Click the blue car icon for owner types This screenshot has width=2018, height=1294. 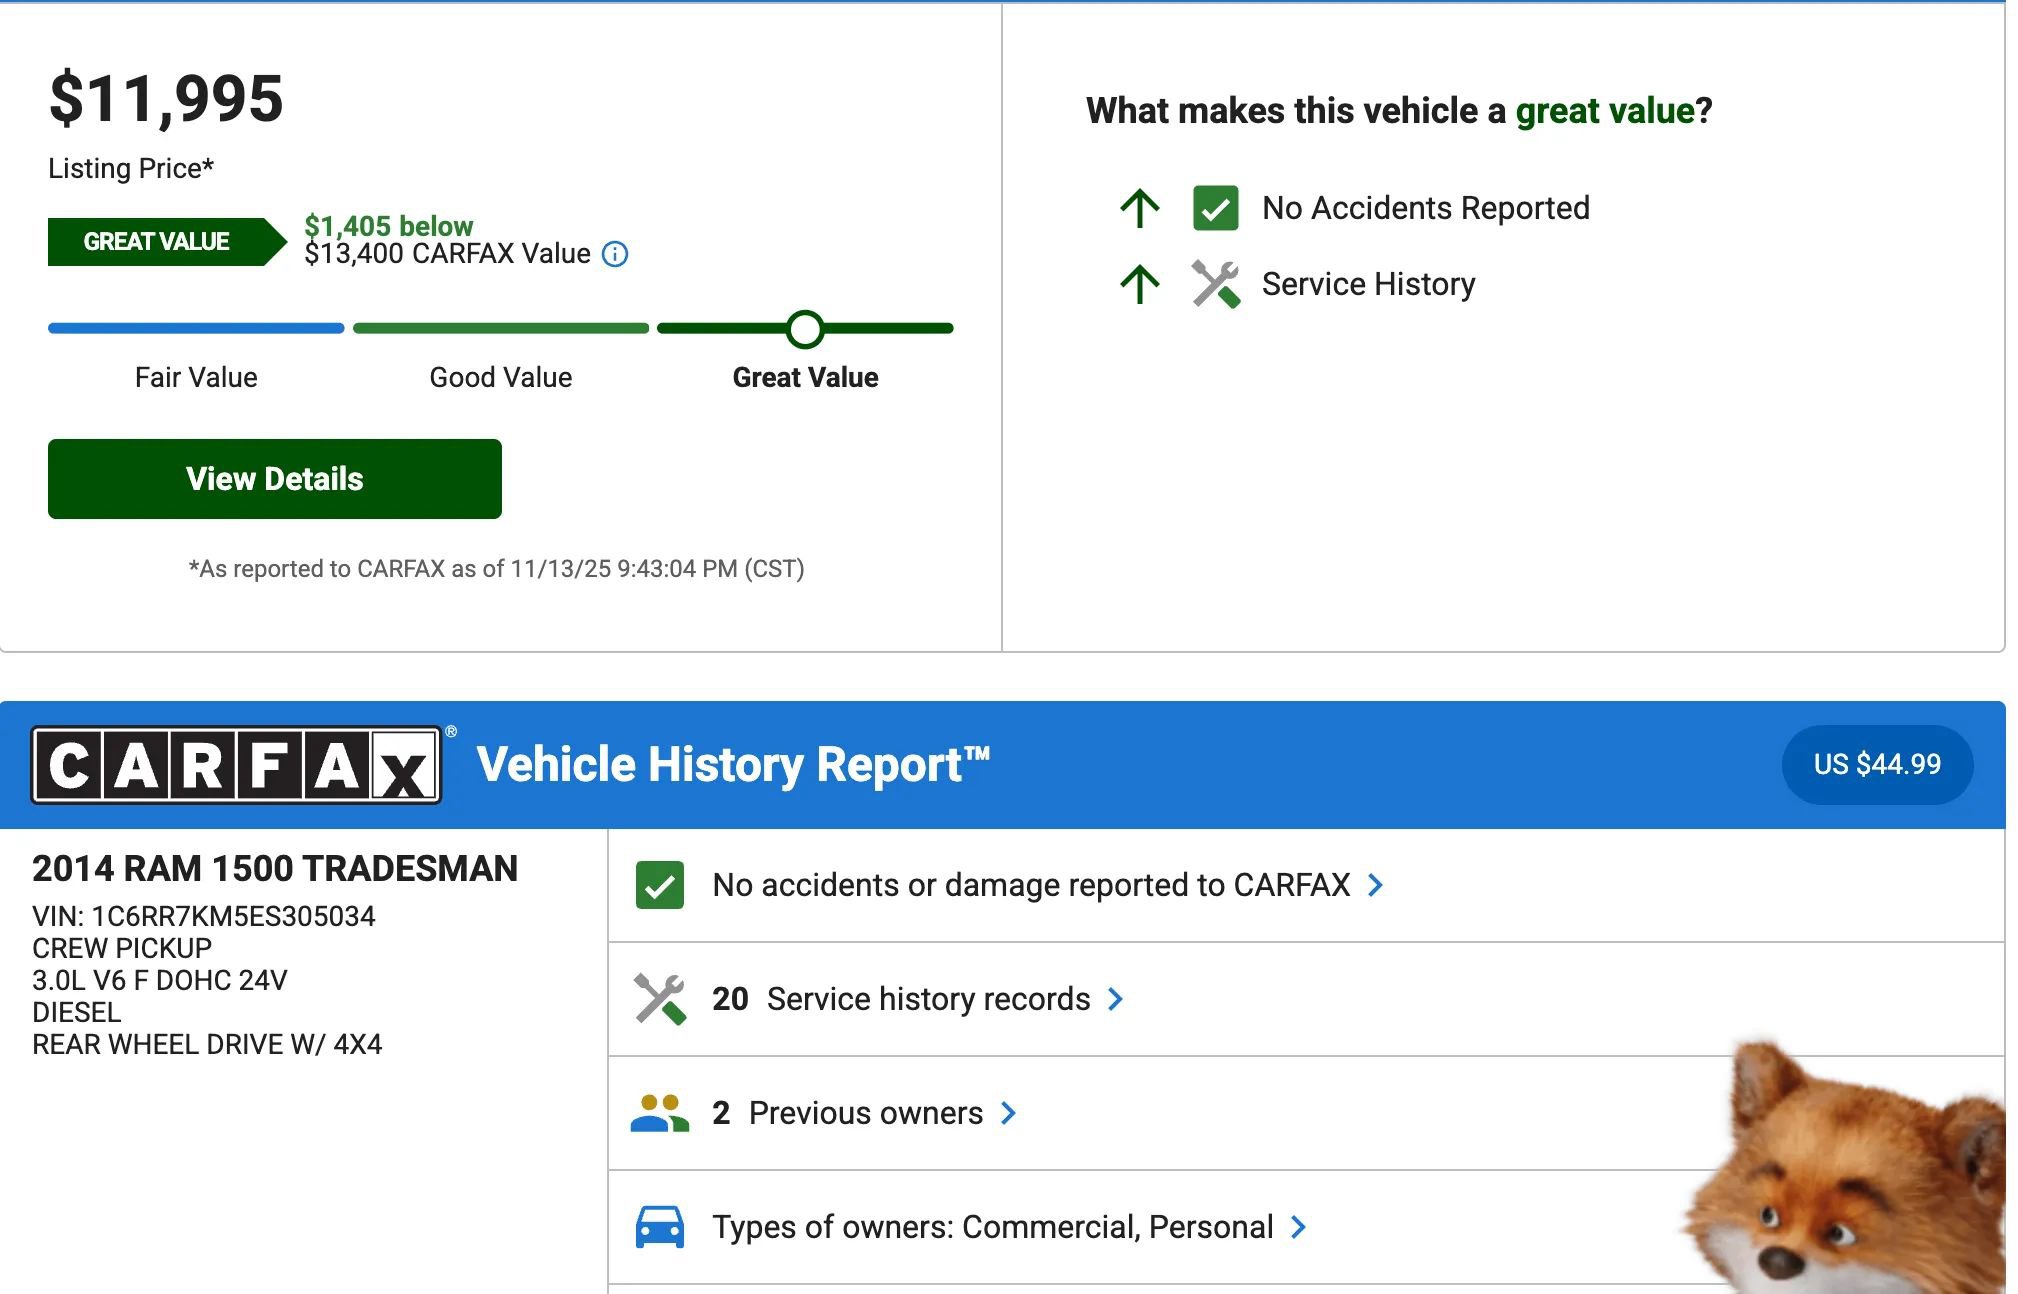660,1227
